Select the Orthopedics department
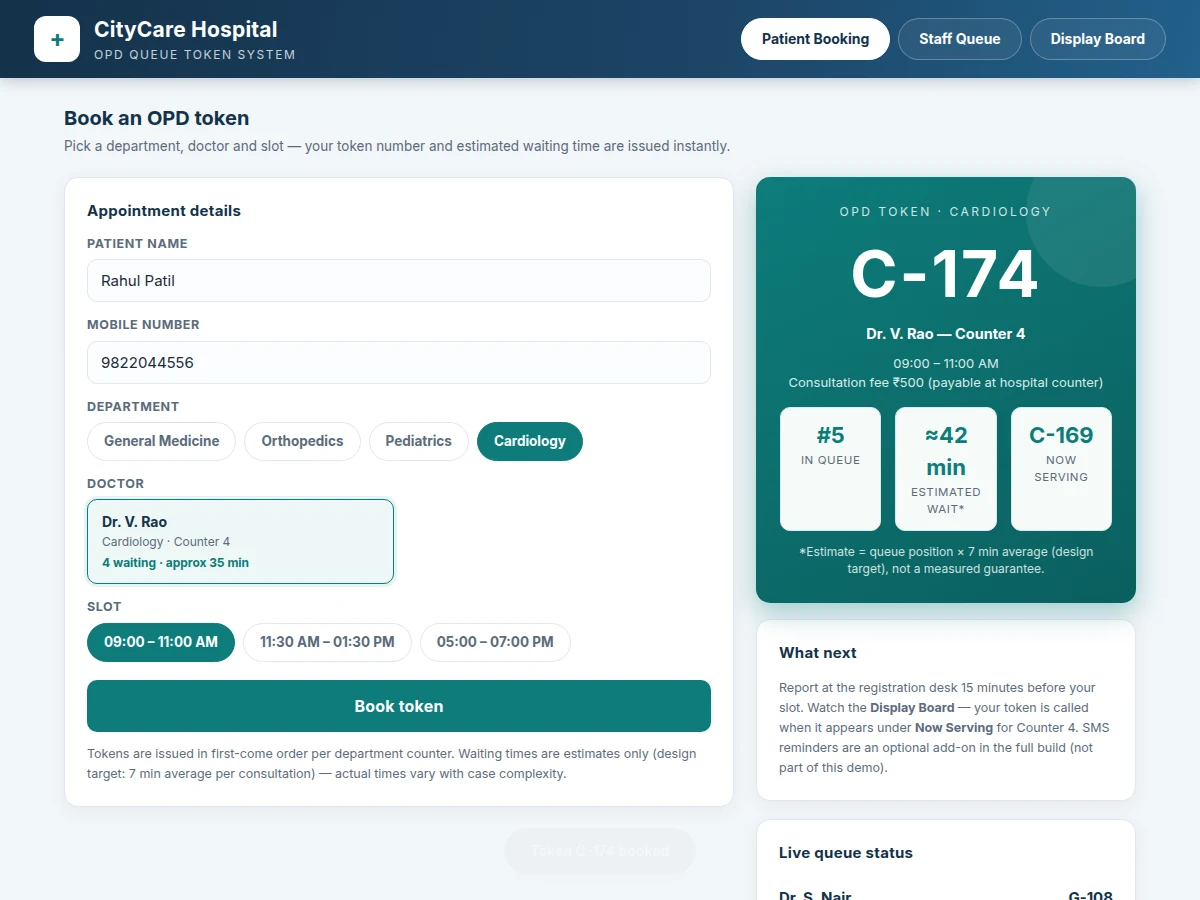 [303, 441]
